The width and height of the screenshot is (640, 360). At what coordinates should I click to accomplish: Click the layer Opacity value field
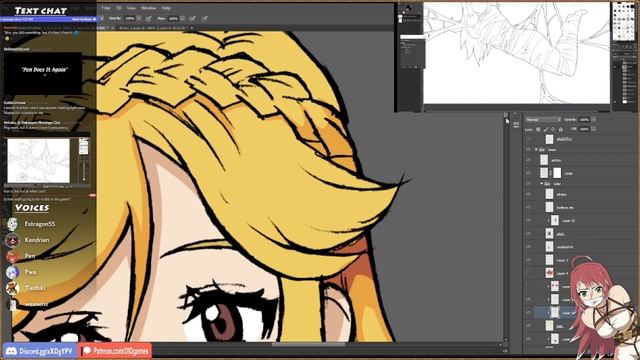pos(584,120)
